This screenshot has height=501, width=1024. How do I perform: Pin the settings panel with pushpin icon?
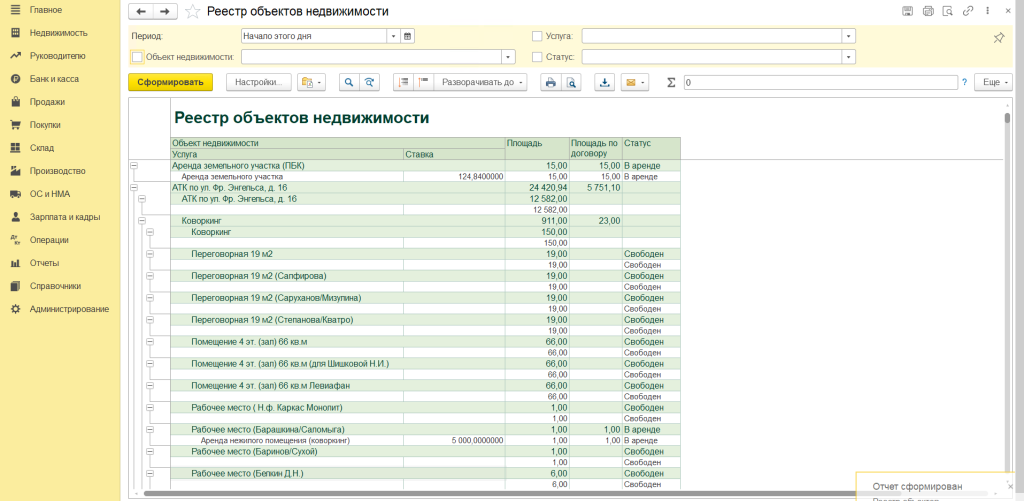click(998, 37)
